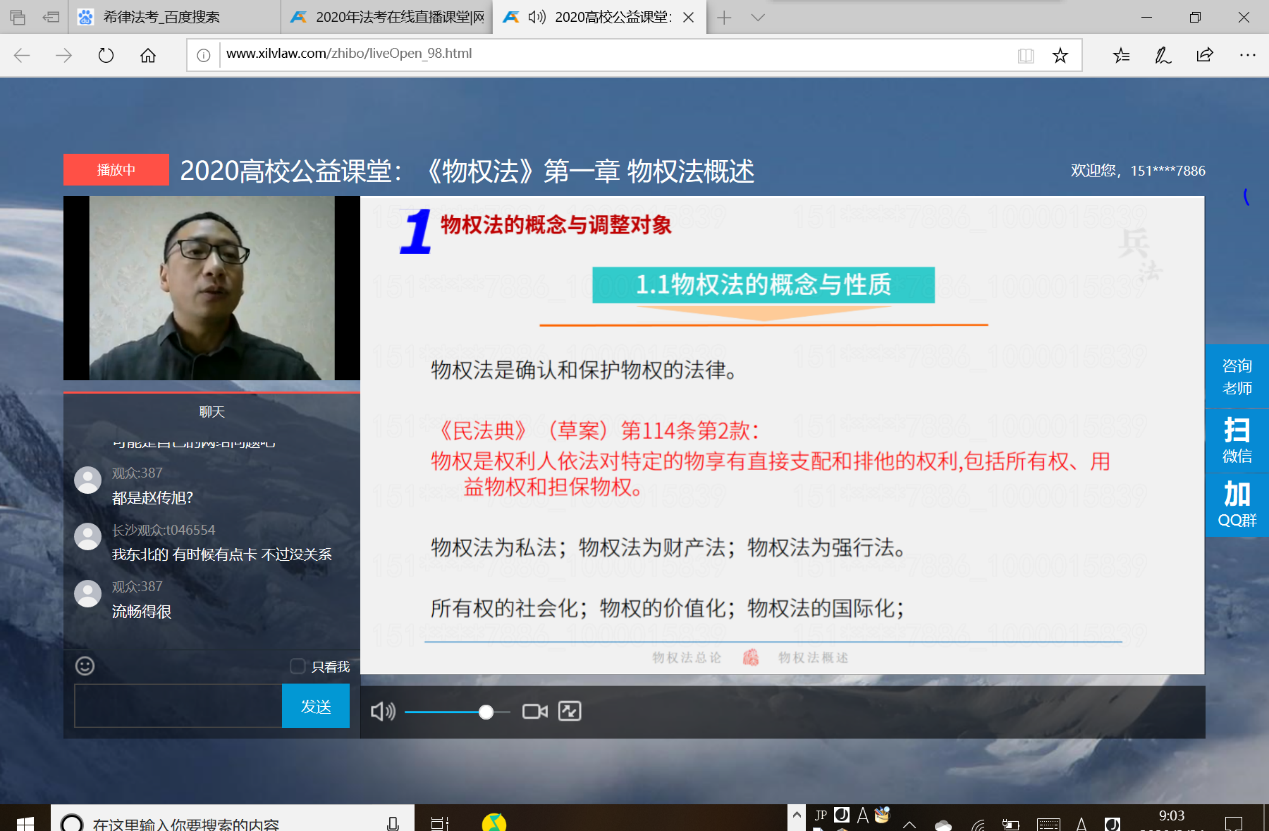Toggle reading view icon in address bar
The height and width of the screenshot is (831, 1269).
(x=1026, y=55)
